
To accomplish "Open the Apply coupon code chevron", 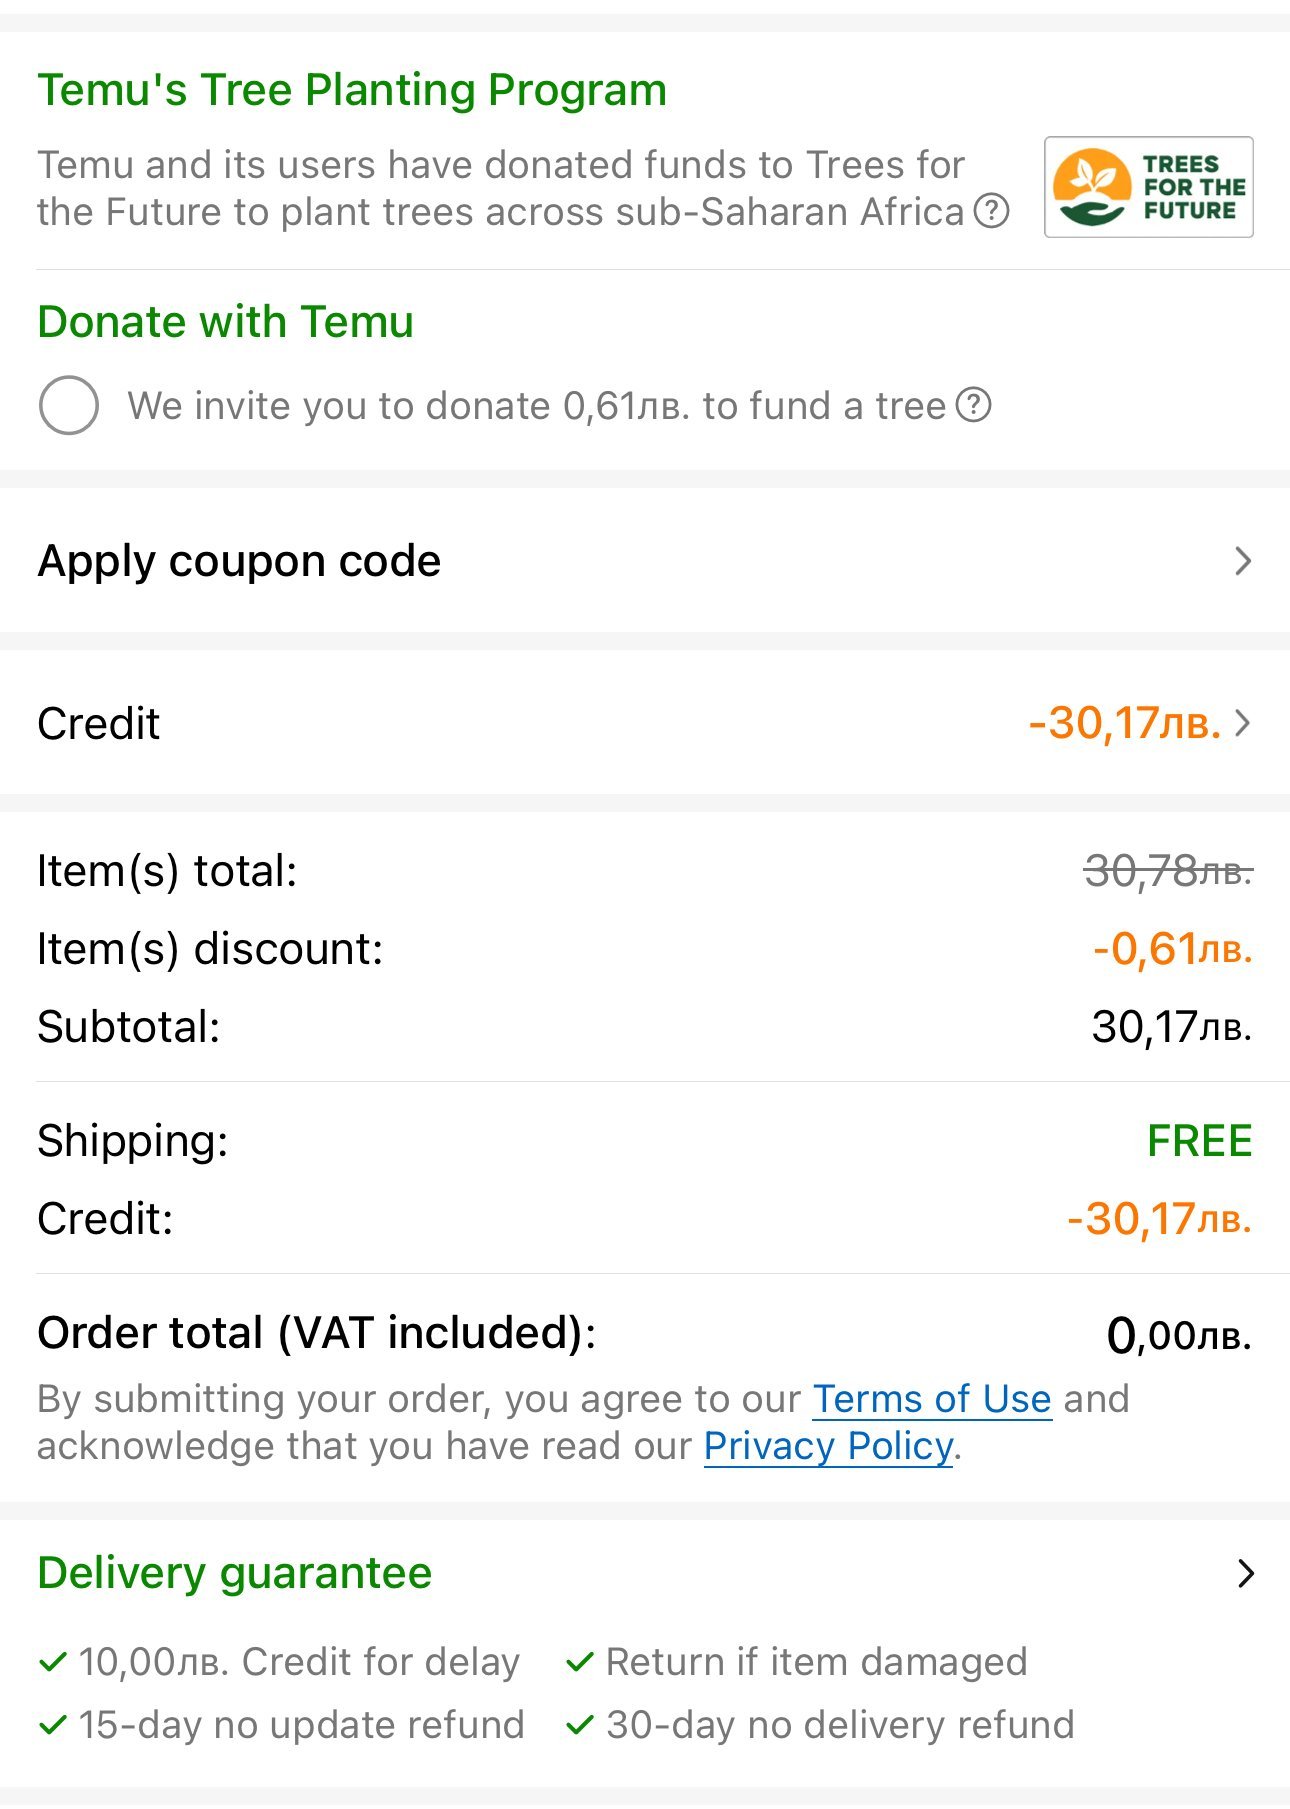I will coord(1243,561).
